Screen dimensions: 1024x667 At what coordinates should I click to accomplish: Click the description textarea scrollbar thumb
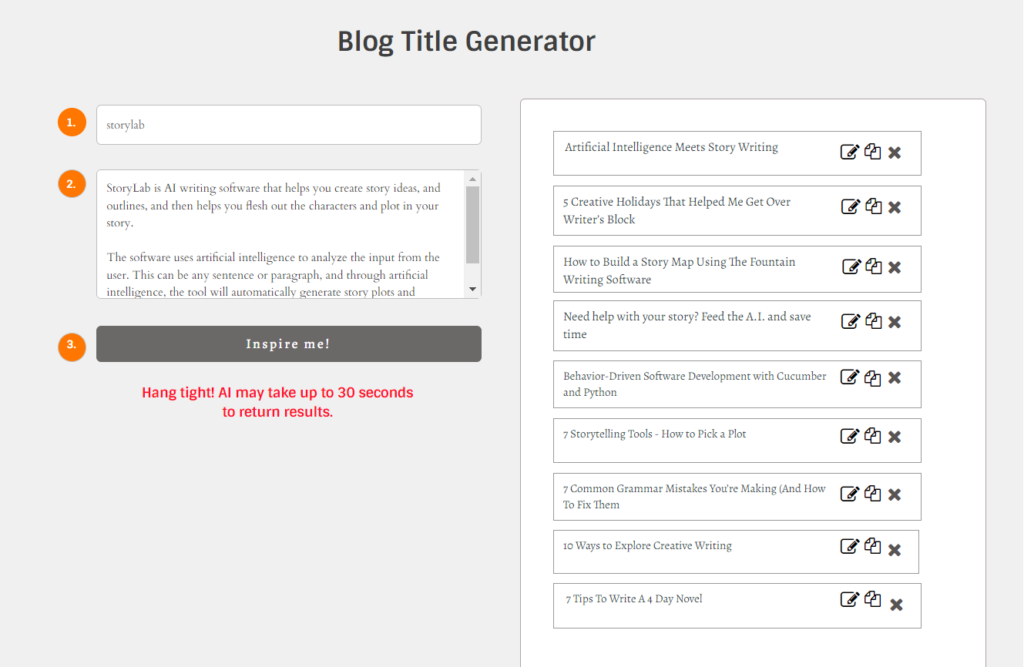click(473, 225)
